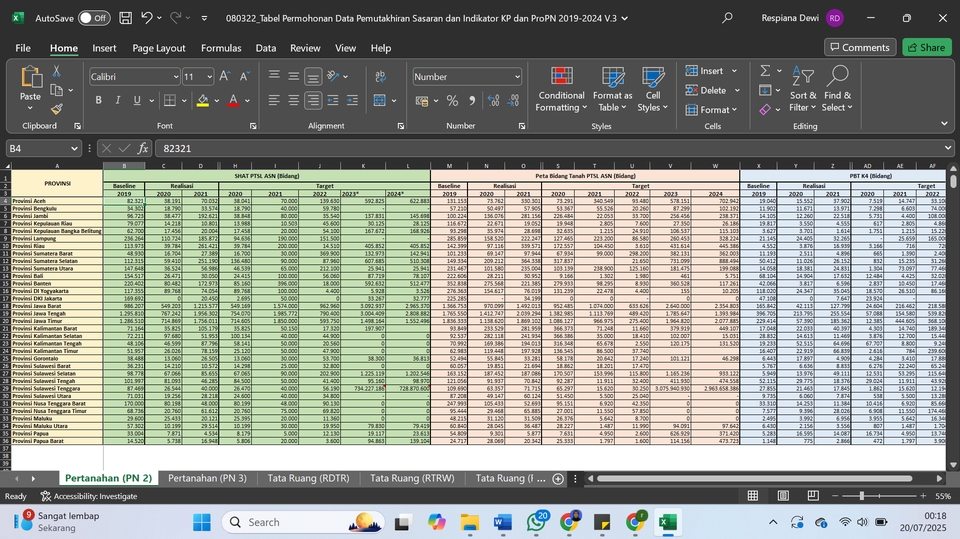The image size is (960, 539).
Task: Click the Format Painter brush icon
Action: coord(57,109)
